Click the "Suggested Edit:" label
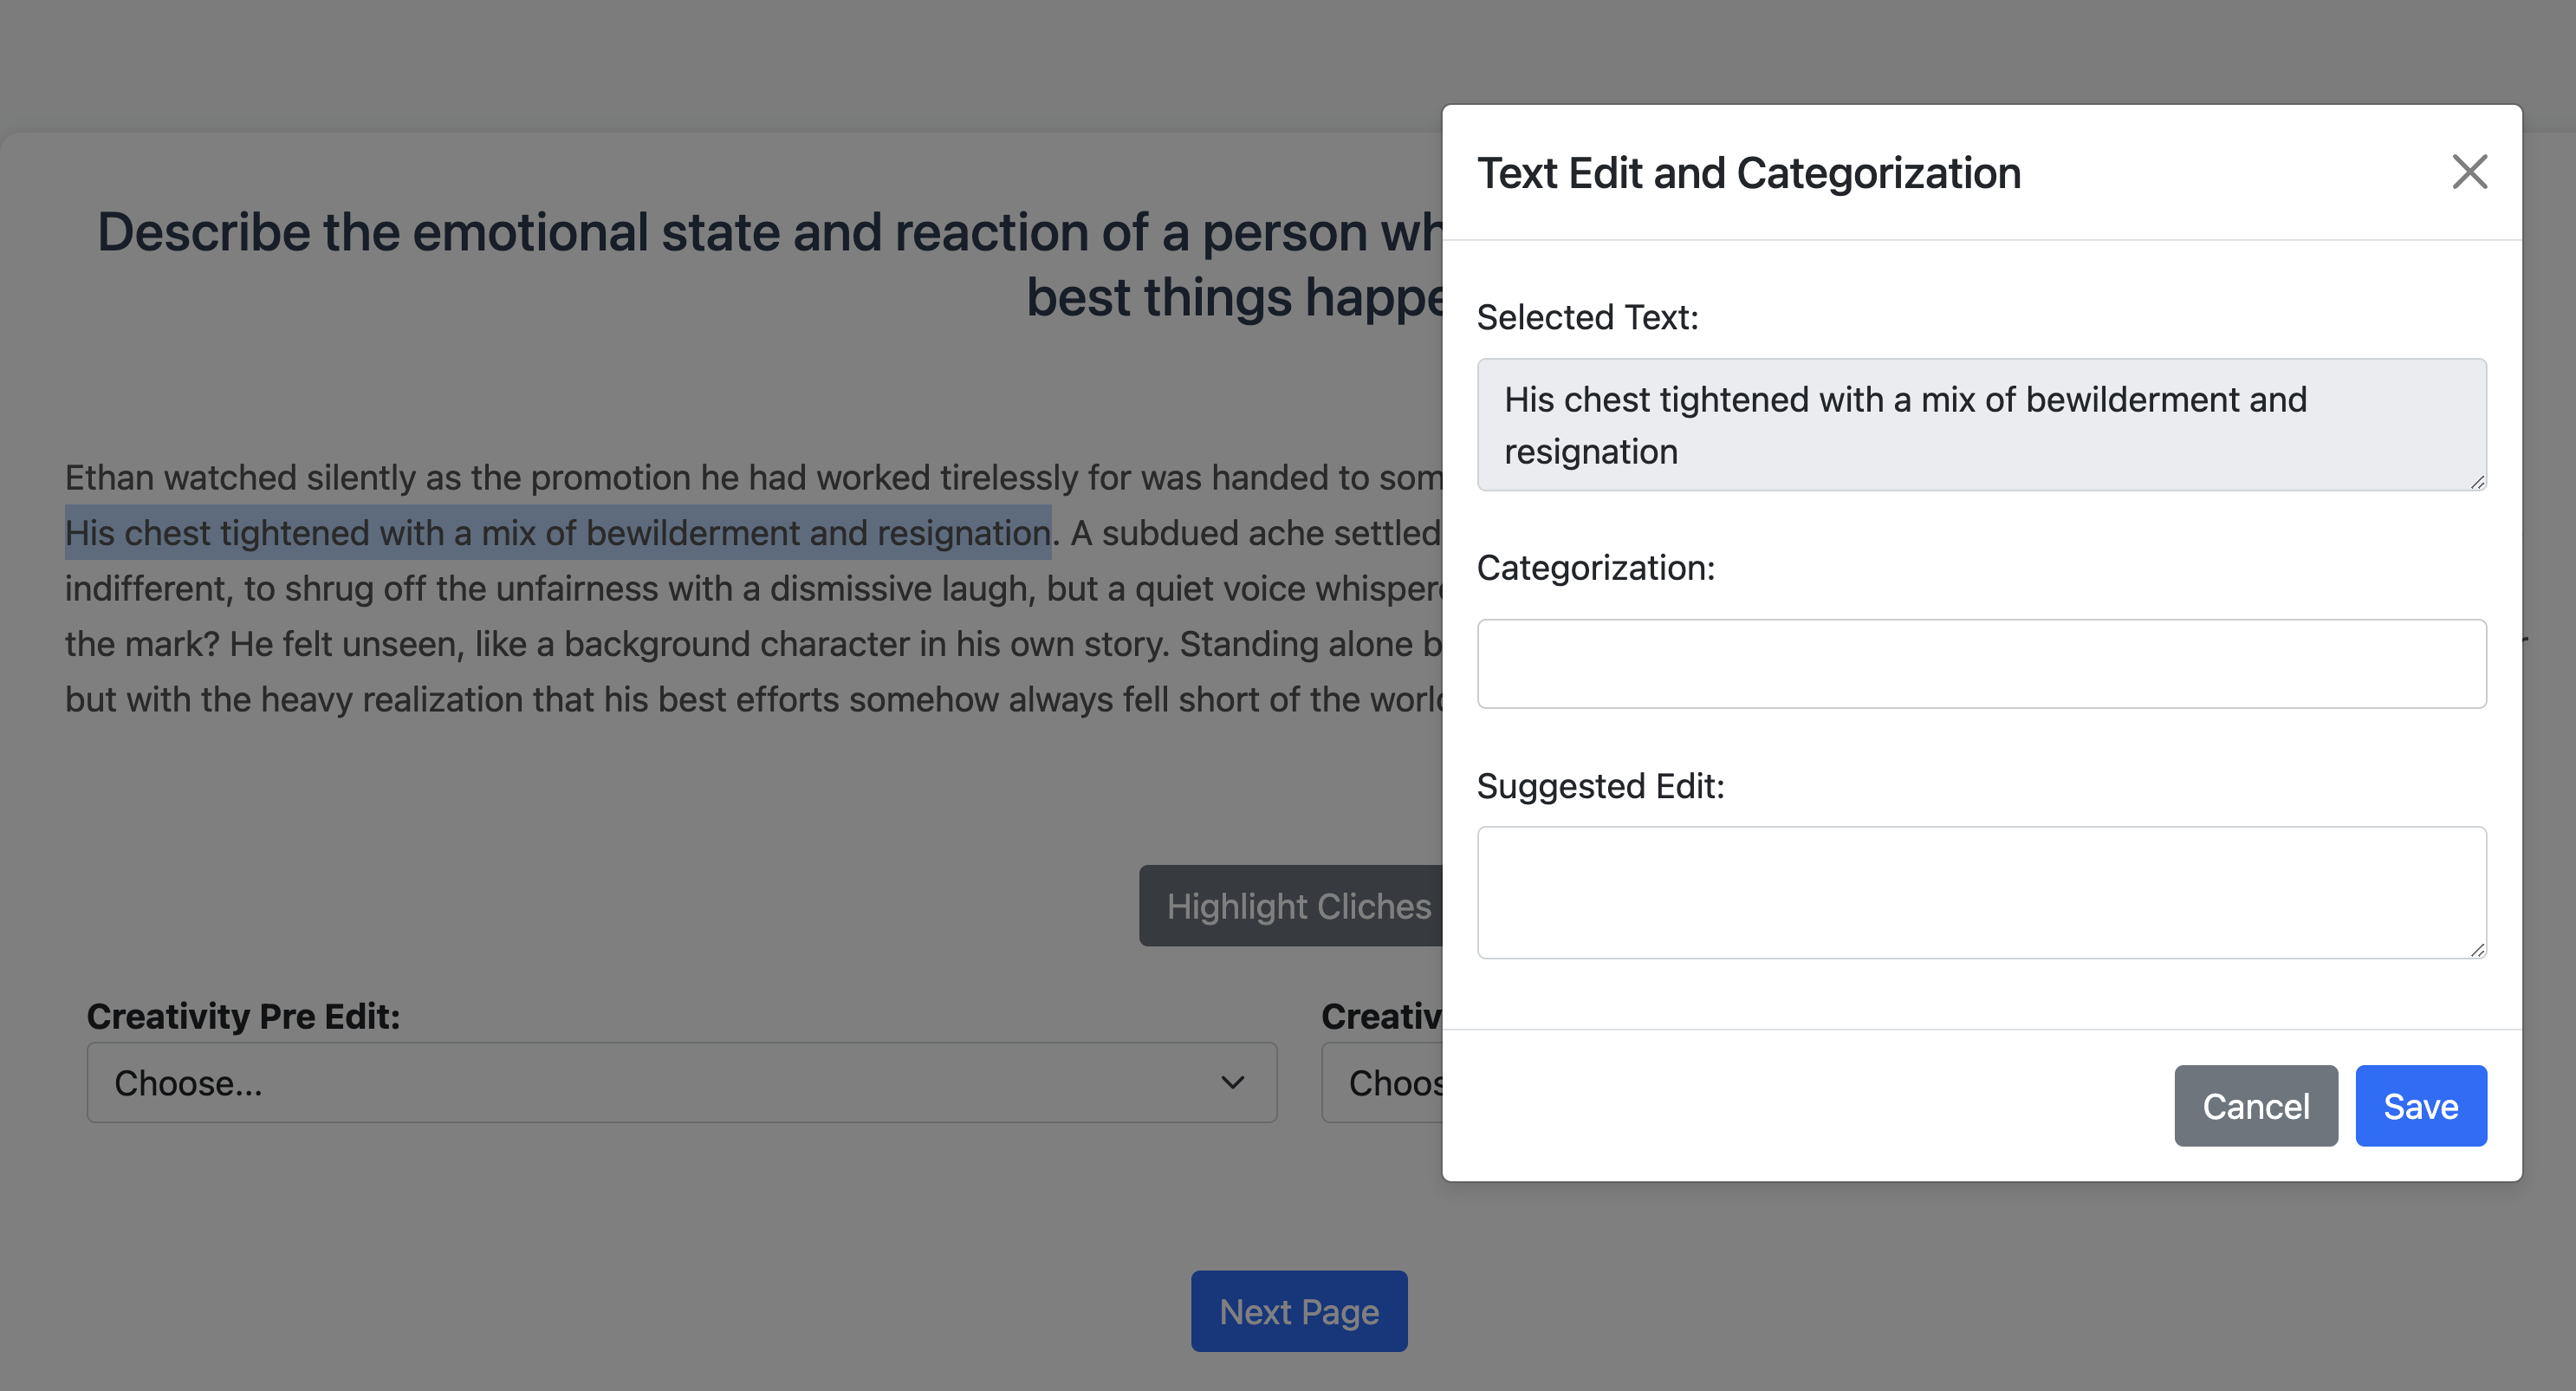Image resolution: width=2576 pixels, height=1391 pixels. [x=1600, y=786]
